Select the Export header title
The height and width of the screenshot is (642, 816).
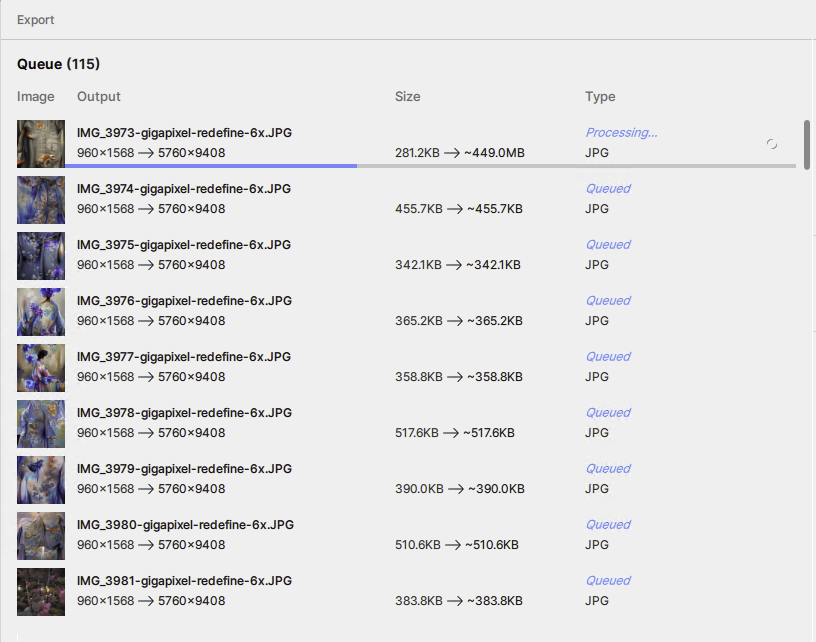(35, 20)
